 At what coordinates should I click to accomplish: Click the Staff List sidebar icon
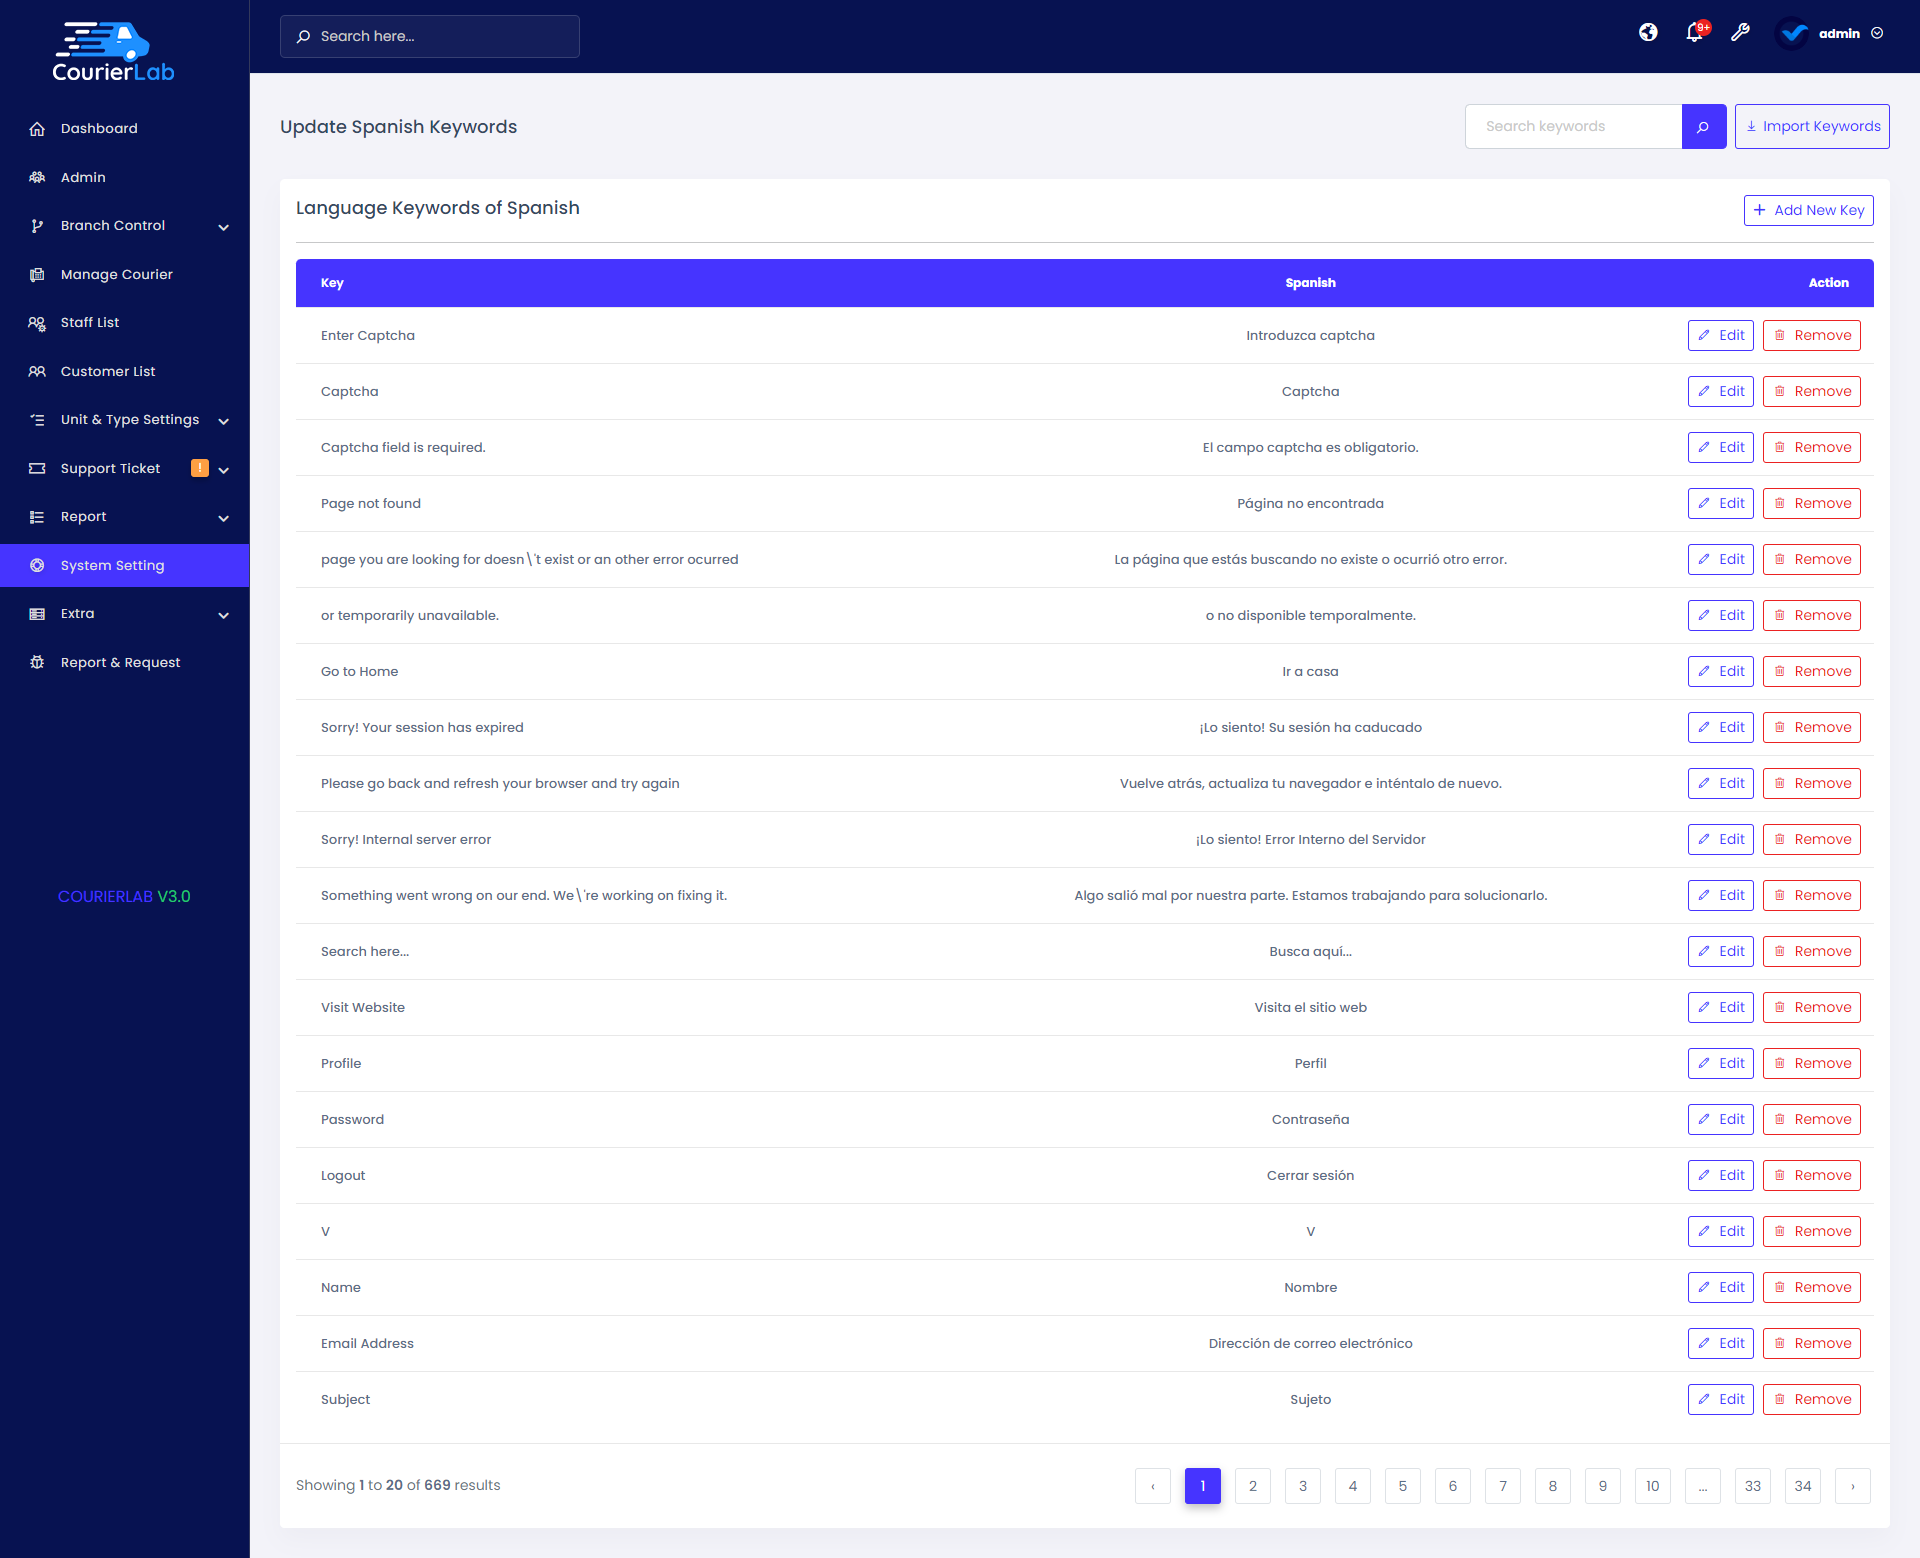tap(37, 322)
